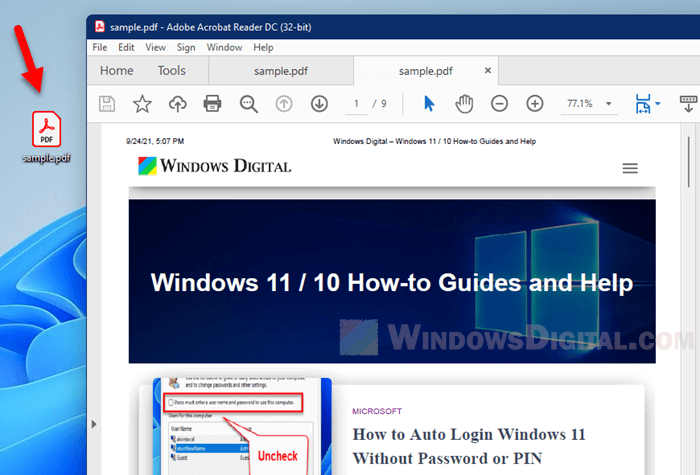Click the Save file floppy disk icon
Screen dimensions: 700x475
pos(107,104)
